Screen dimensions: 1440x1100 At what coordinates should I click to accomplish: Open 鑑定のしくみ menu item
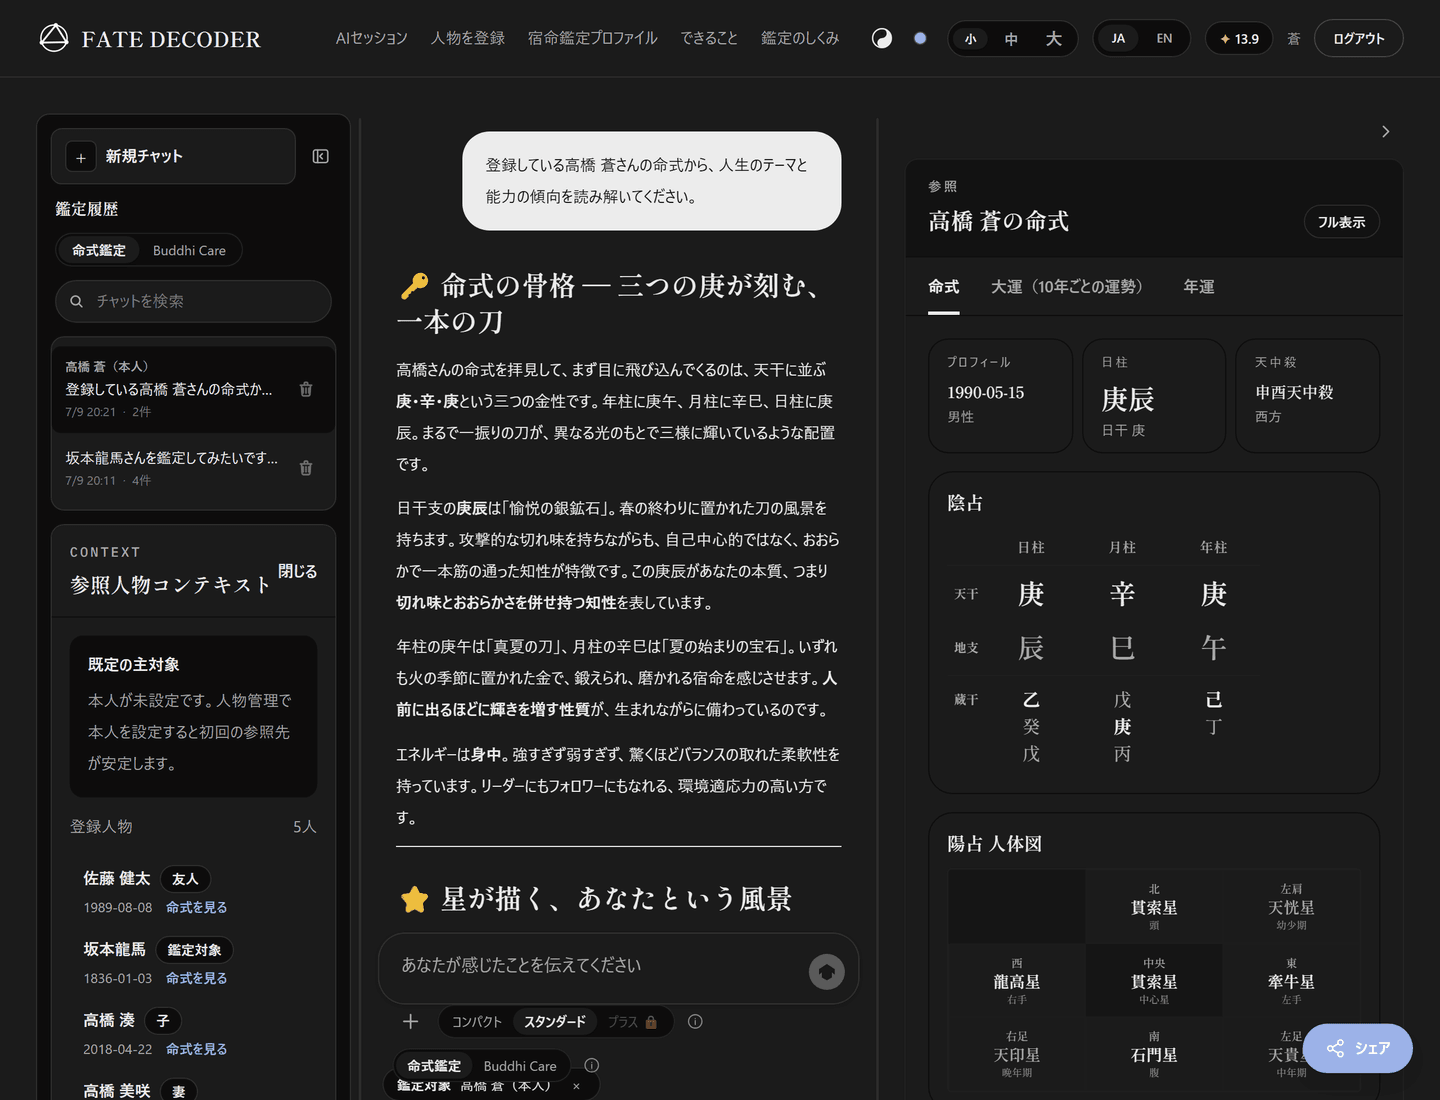800,38
